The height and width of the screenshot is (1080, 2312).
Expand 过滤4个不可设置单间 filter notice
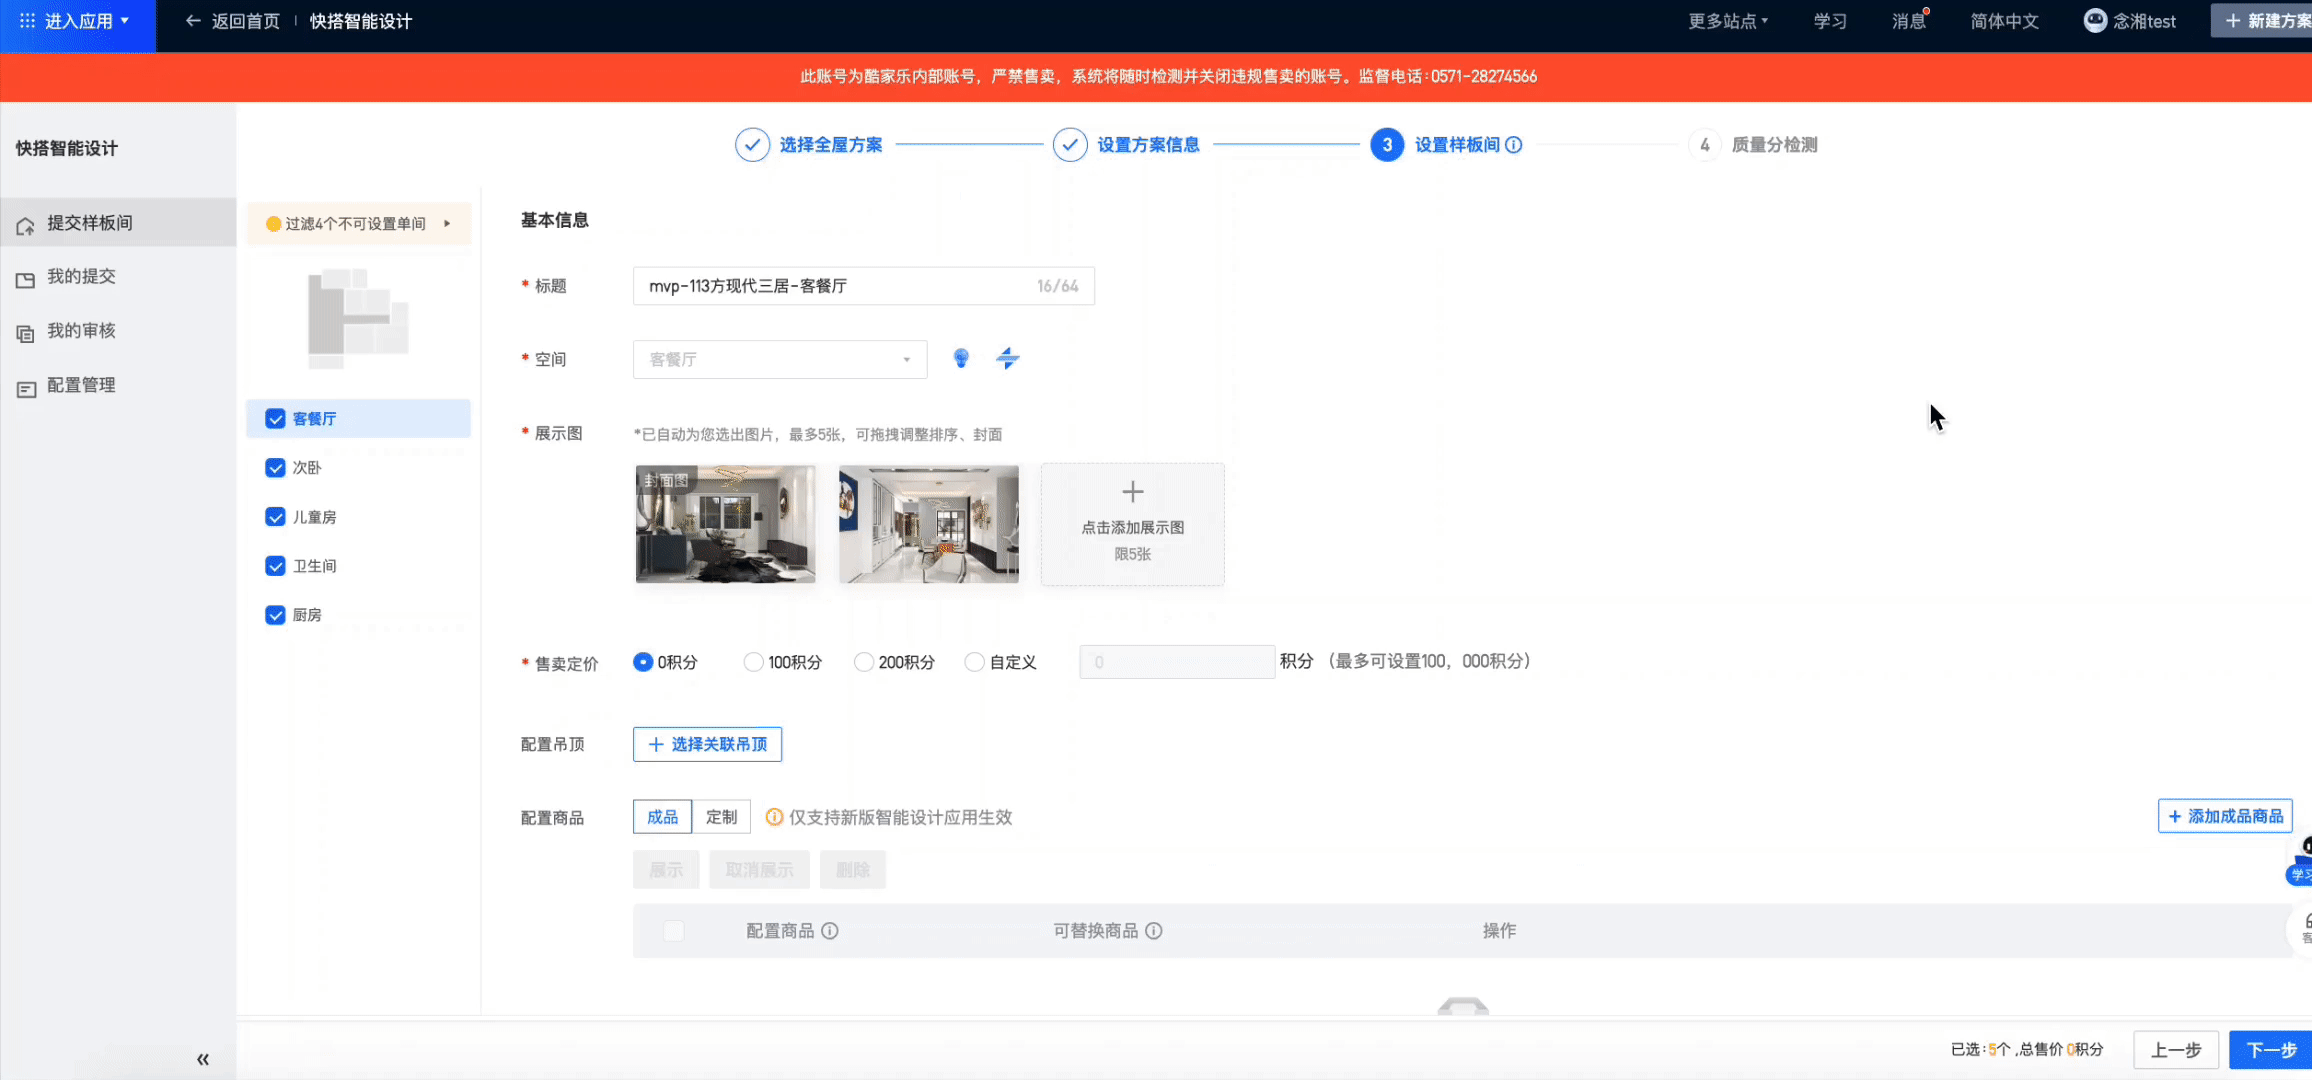pos(358,224)
